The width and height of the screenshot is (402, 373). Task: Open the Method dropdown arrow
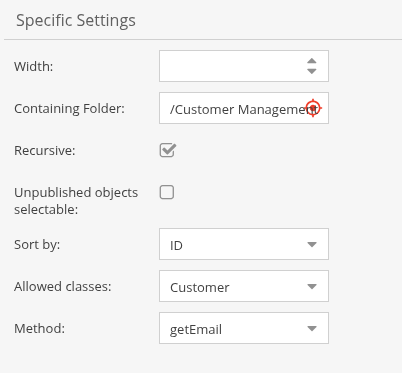tap(312, 328)
